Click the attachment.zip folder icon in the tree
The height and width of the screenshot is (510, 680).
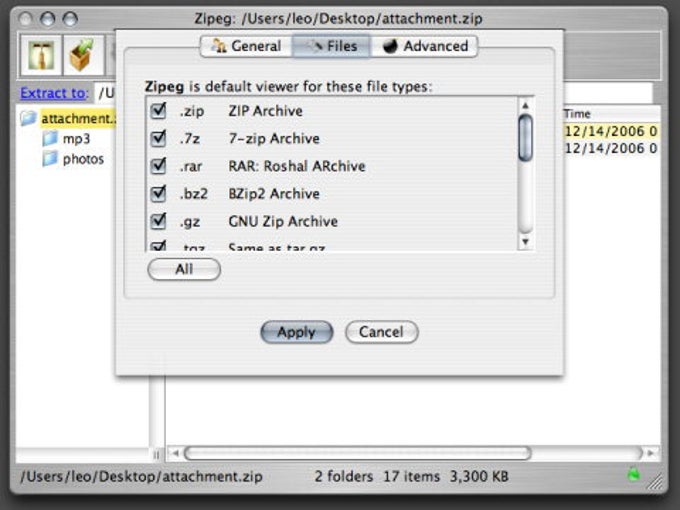coord(29,118)
